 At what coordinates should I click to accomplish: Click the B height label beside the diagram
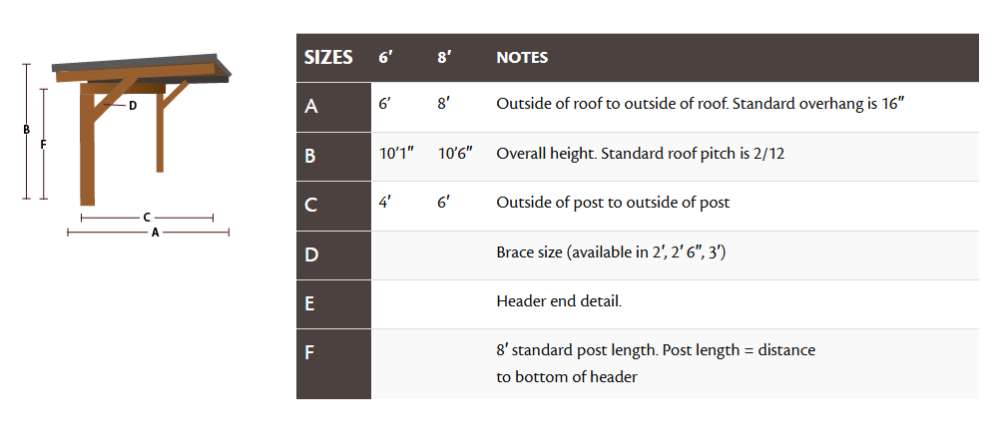(x=26, y=129)
